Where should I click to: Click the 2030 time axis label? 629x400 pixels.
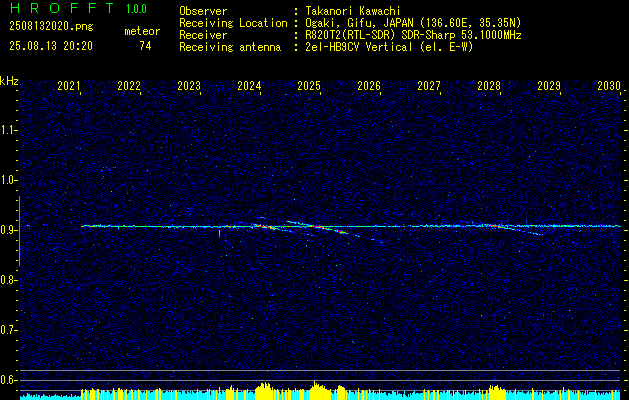tap(609, 85)
